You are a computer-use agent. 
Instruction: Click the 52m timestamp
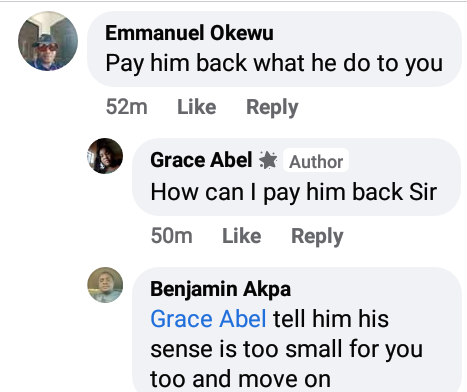click(x=126, y=107)
